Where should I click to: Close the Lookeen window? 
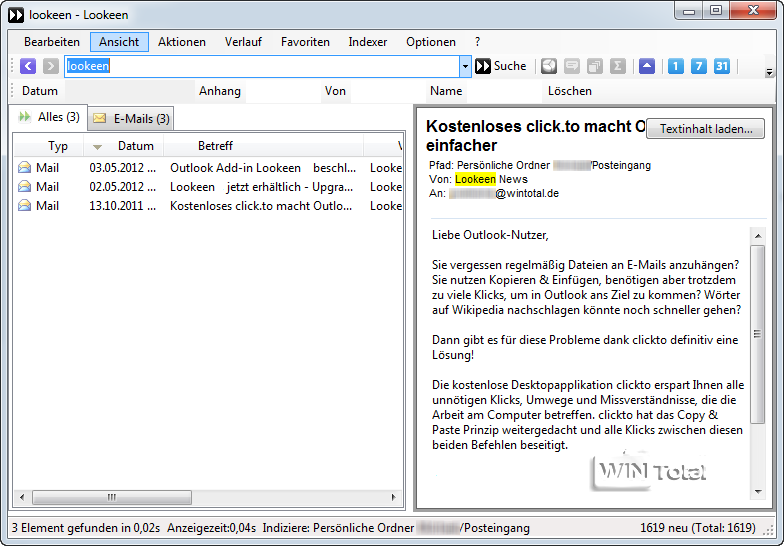[x=753, y=10]
